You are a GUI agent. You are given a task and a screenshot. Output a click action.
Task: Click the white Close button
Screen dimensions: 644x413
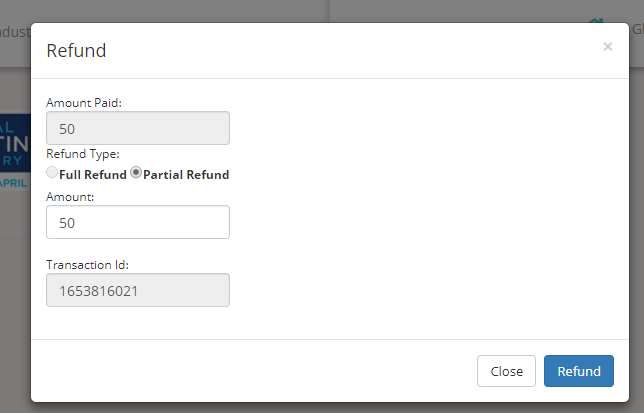point(506,371)
